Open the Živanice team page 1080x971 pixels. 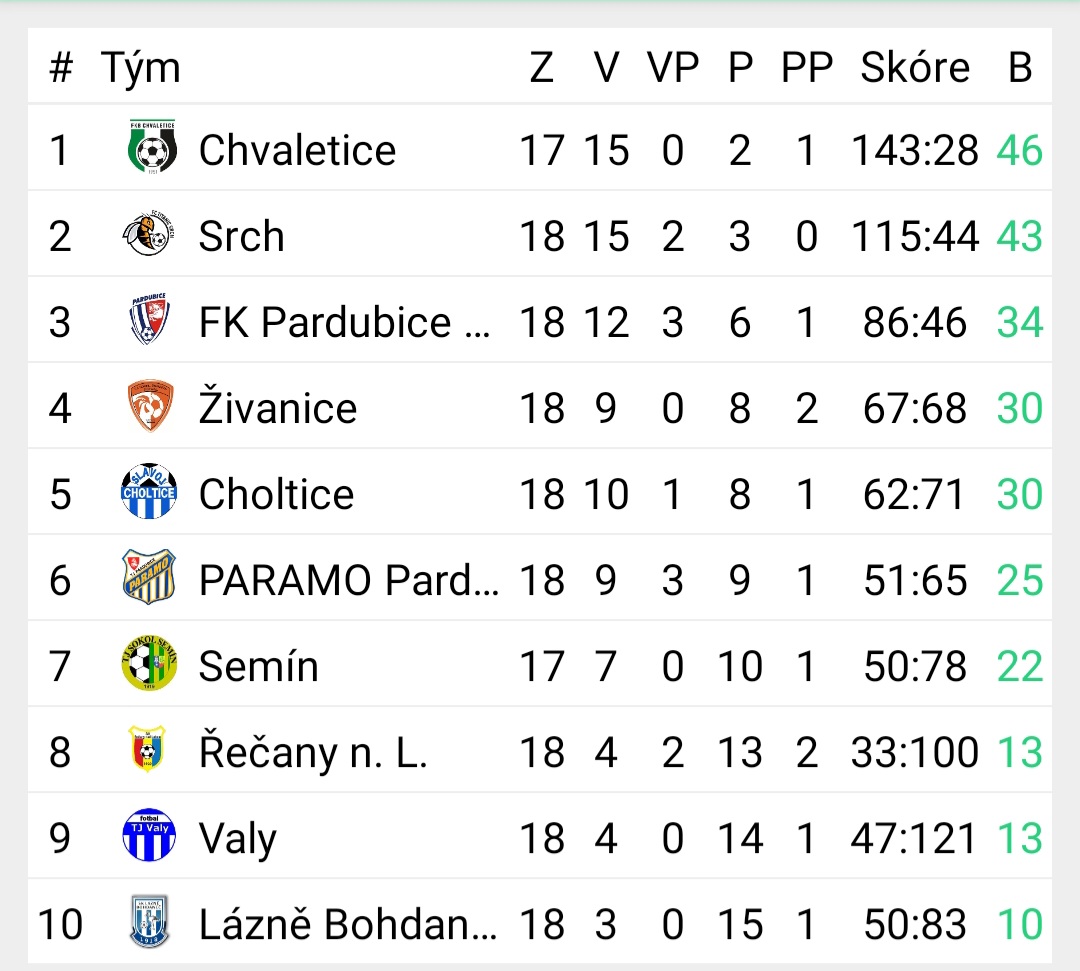point(278,407)
